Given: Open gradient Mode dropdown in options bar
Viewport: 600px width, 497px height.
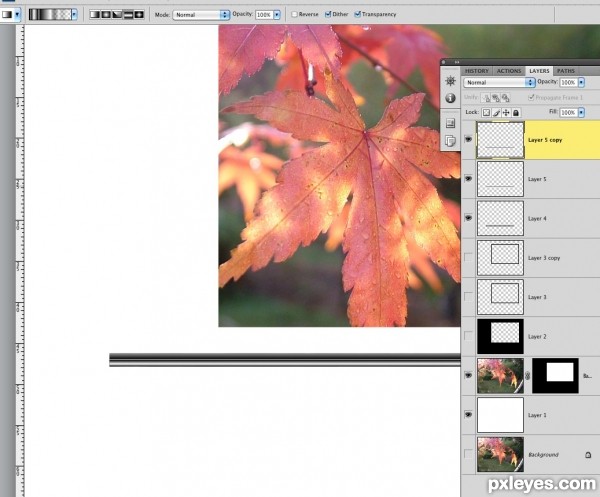Looking at the screenshot, I should (201, 15).
